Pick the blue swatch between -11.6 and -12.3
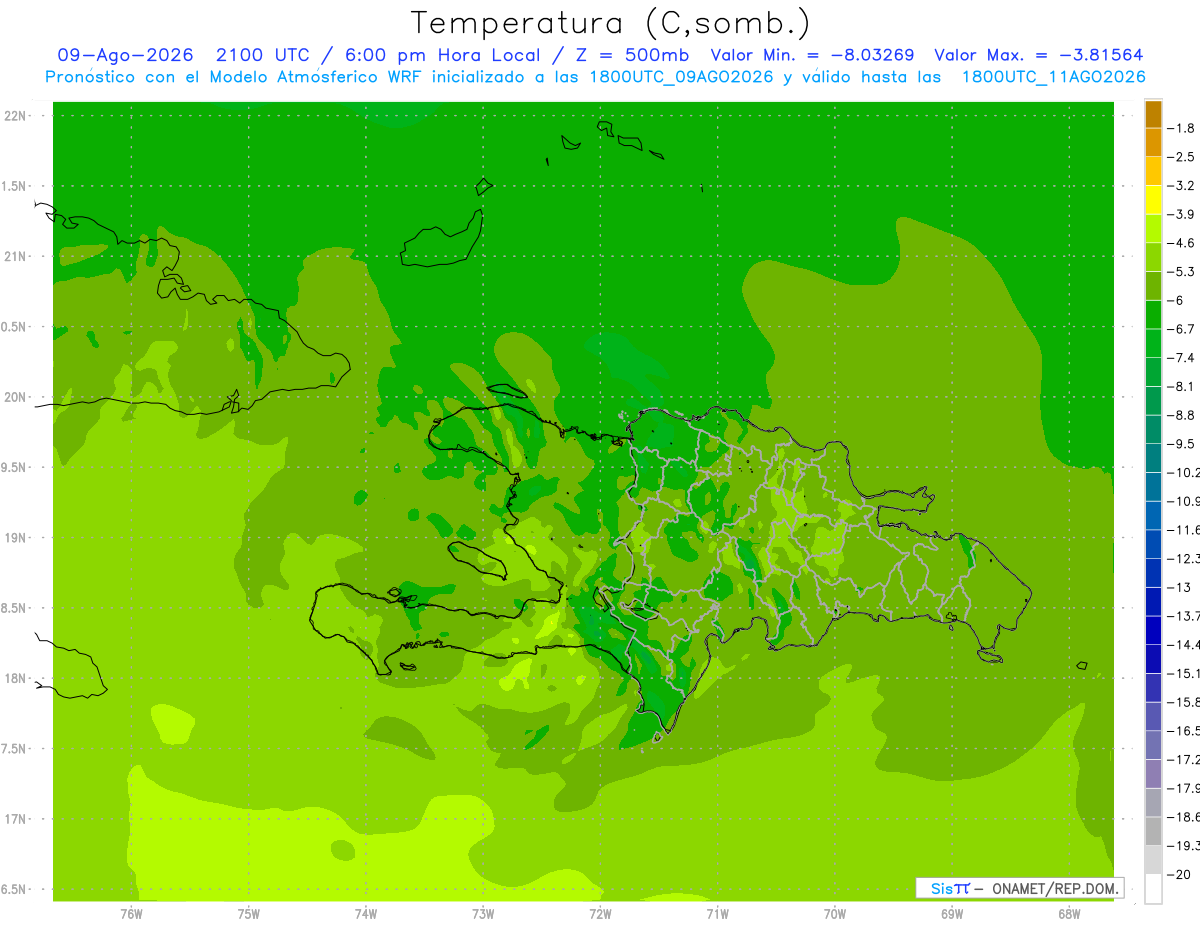 pyautogui.click(x=1153, y=543)
